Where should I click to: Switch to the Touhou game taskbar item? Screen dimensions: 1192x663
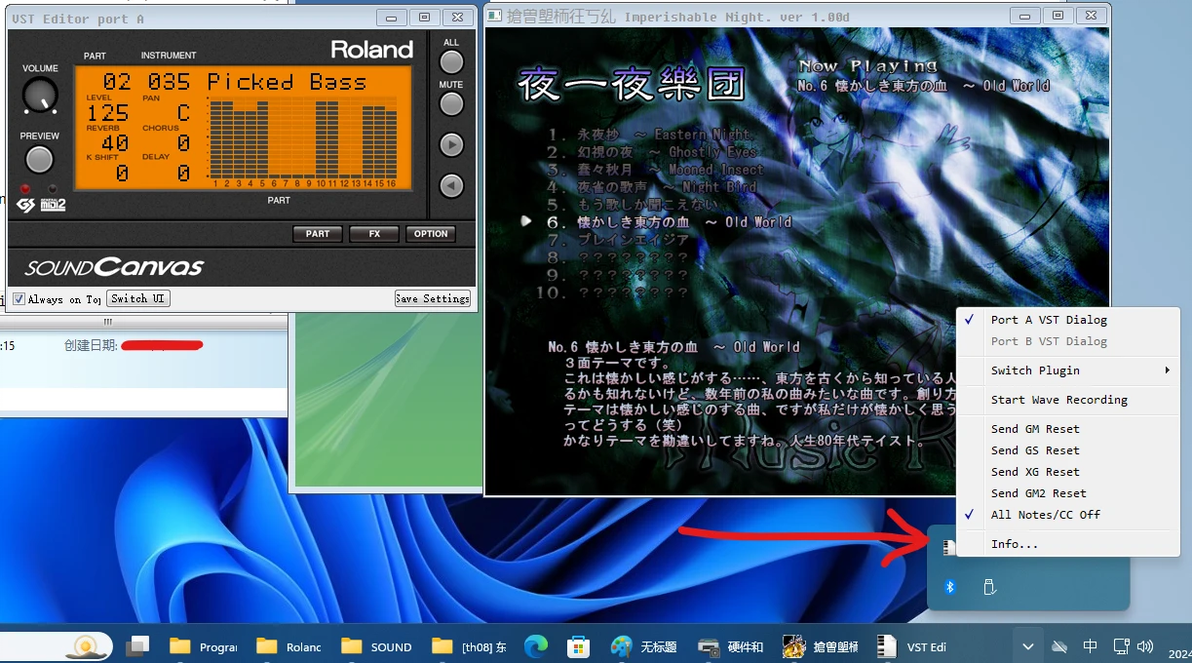pos(820,647)
